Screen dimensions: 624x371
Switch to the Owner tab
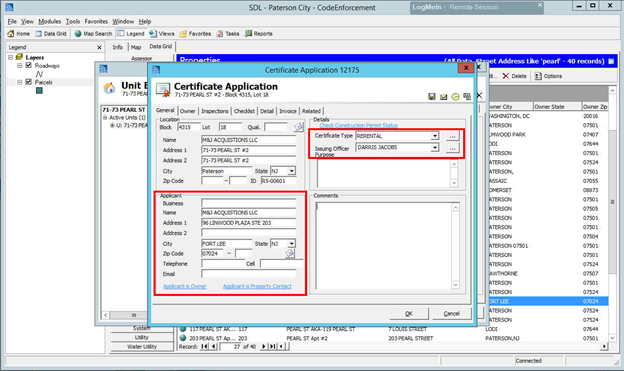pyautogui.click(x=187, y=111)
